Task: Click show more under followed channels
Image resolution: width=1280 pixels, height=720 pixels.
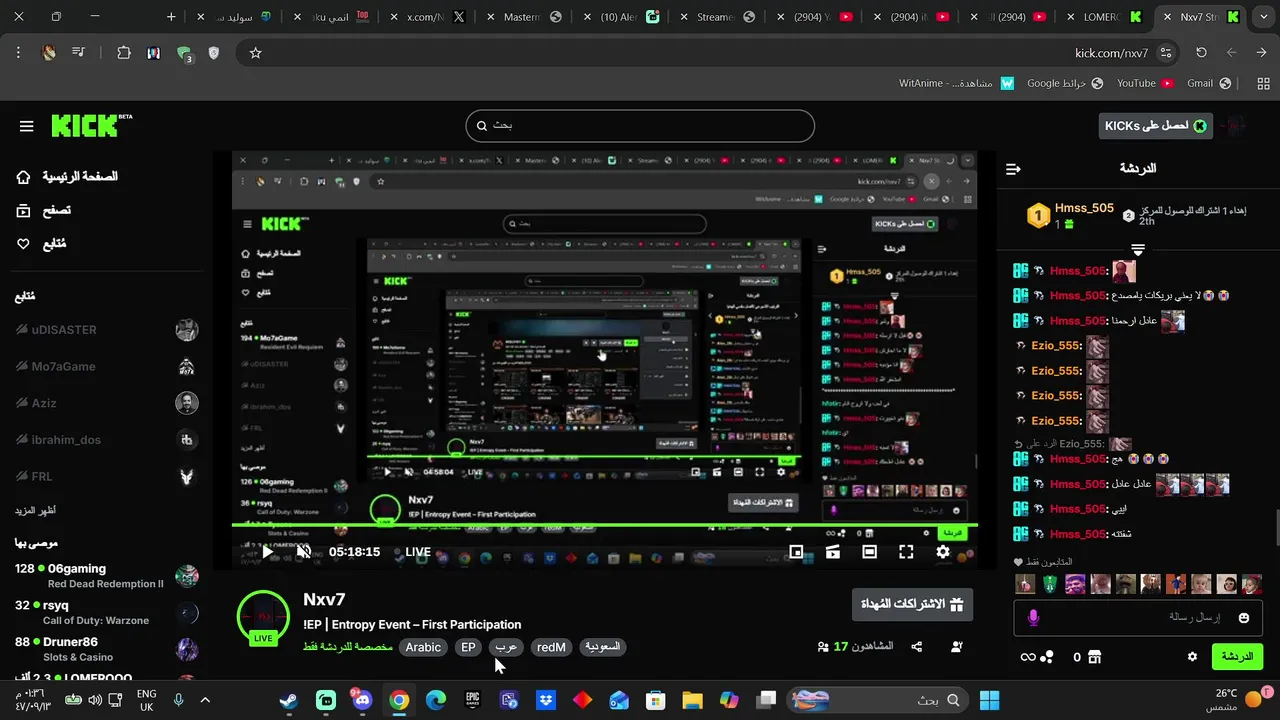Action: [x=35, y=510]
